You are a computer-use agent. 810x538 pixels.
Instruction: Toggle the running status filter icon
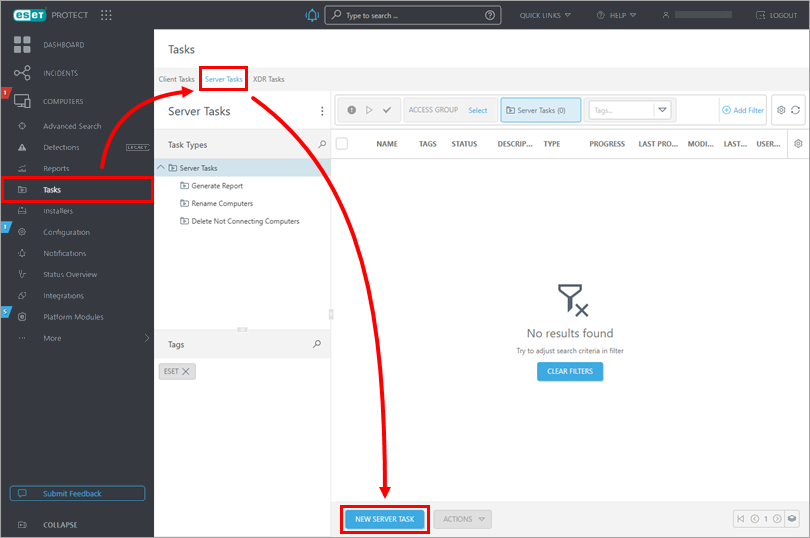pos(369,110)
